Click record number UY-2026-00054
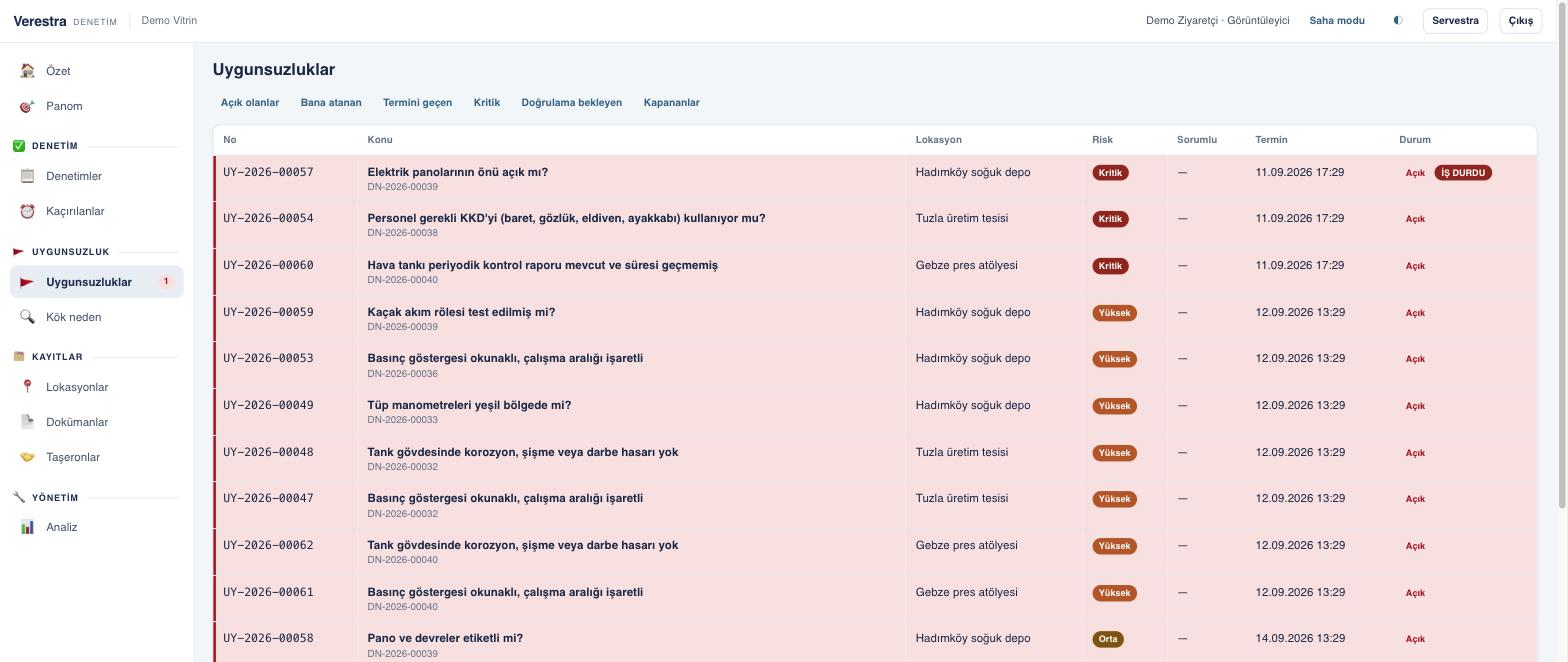The height and width of the screenshot is (662, 1568). [268, 218]
